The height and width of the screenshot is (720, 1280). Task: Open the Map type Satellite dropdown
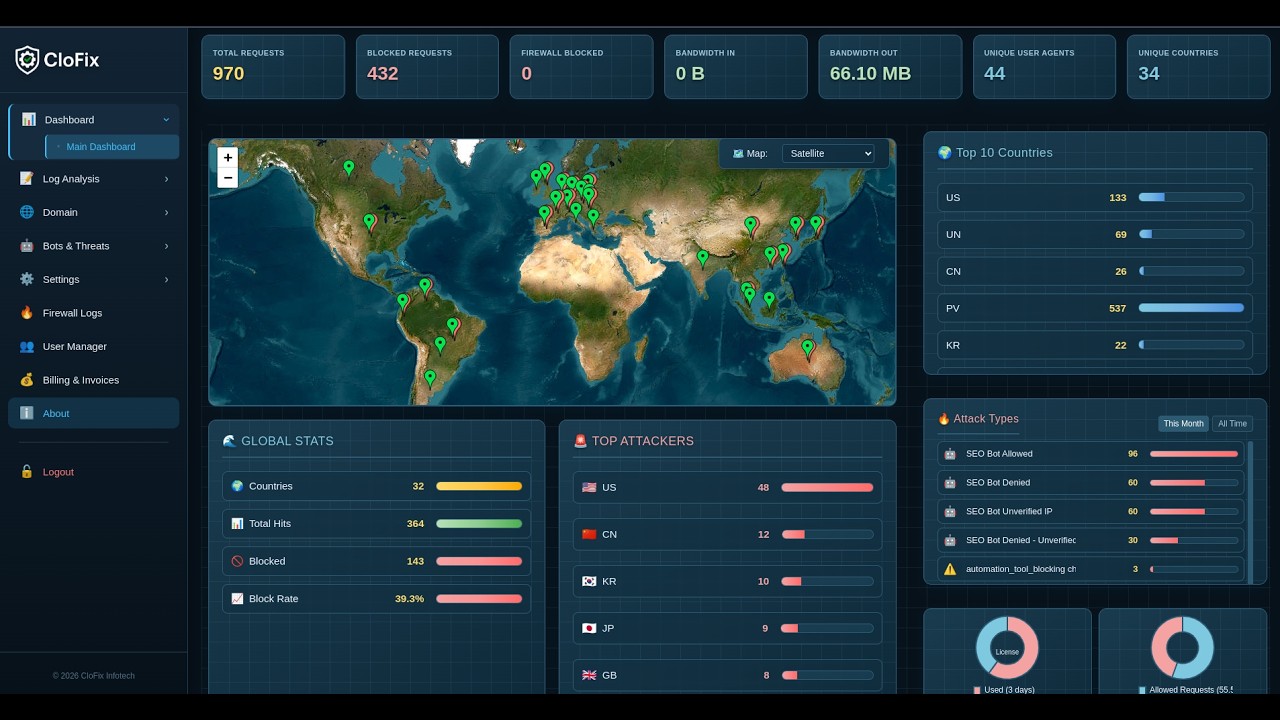[x=828, y=153]
